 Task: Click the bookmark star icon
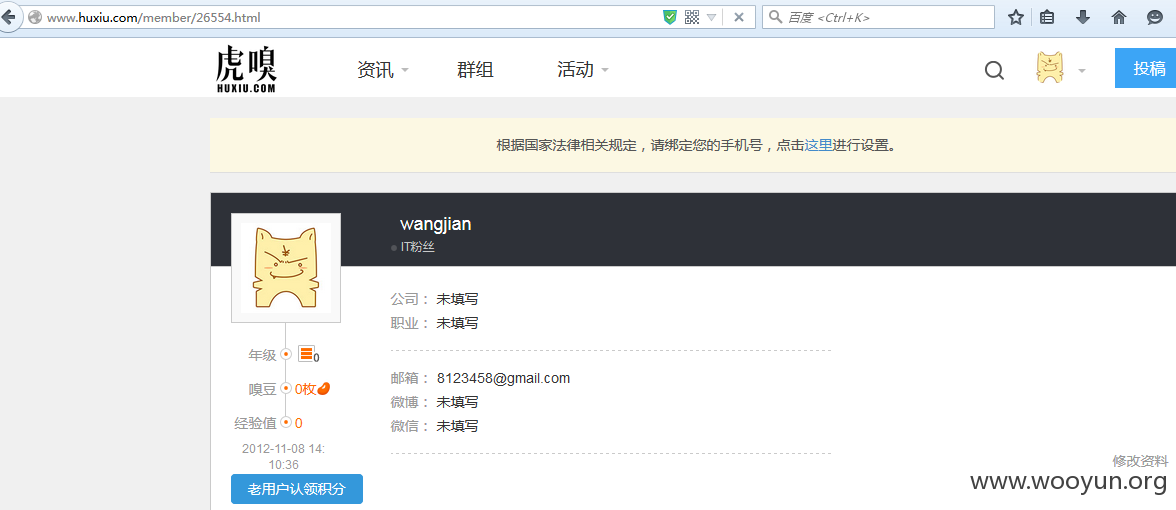[1016, 17]
